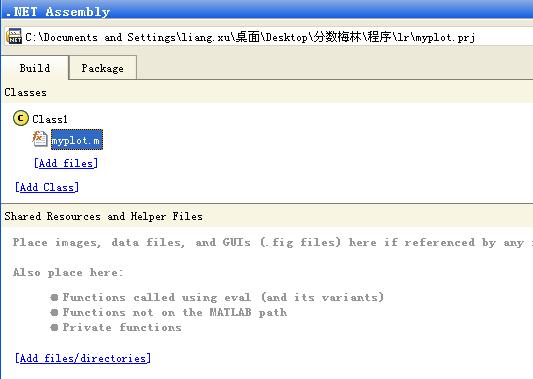
Task: Click hint text 'Functions called using eval'
Action: (x=223, y=297)
